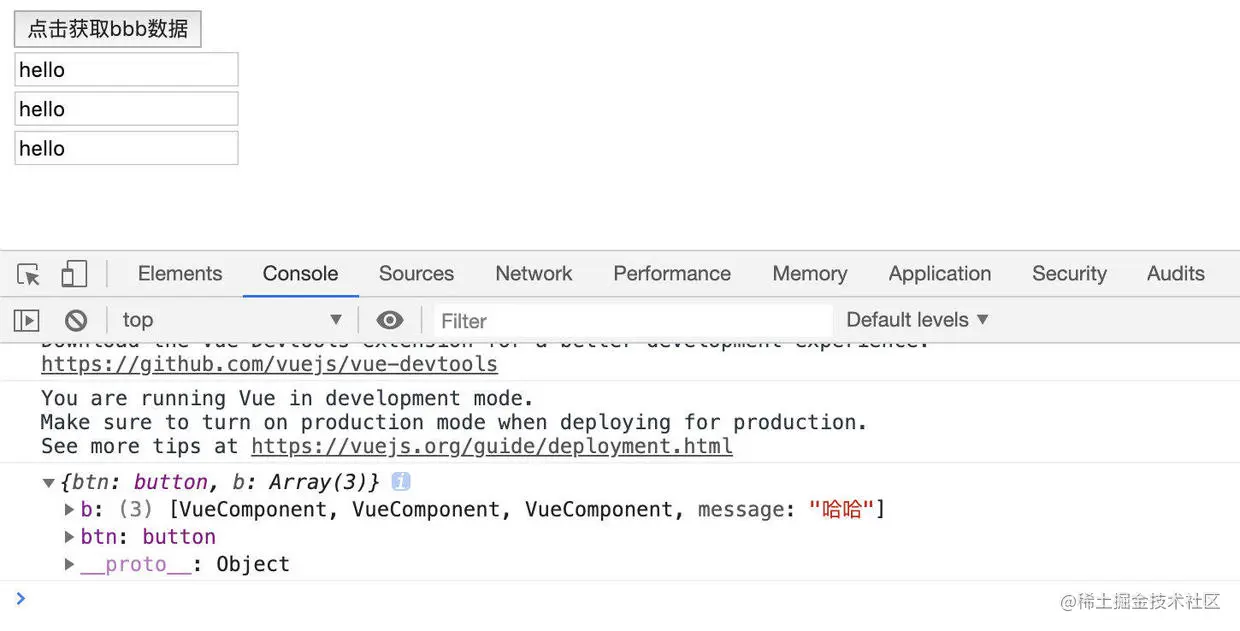1240x631 pixels.
Task: Open the Audits tab
Action: coord(1176,273)
